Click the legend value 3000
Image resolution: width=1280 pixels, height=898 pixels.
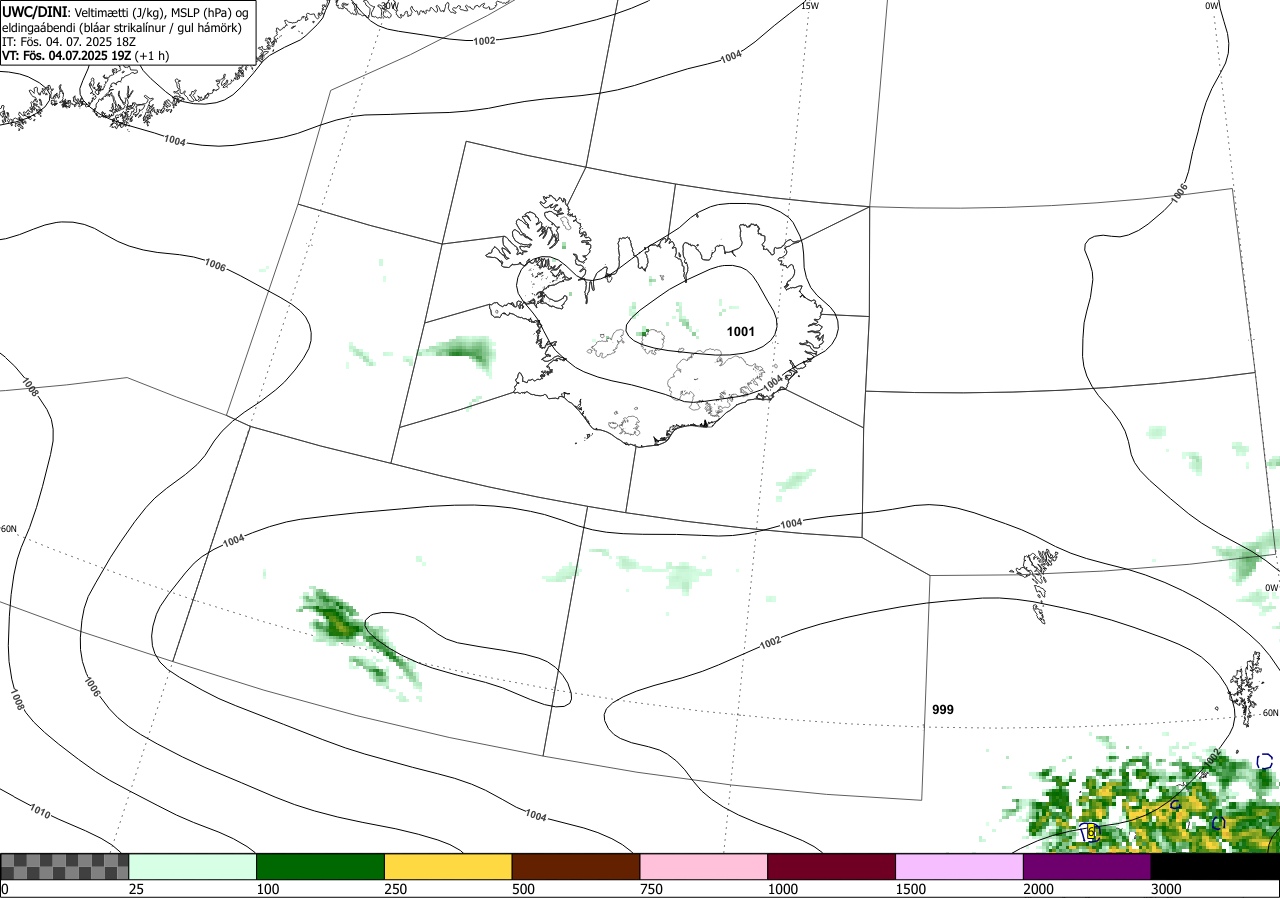(1165, 889)
